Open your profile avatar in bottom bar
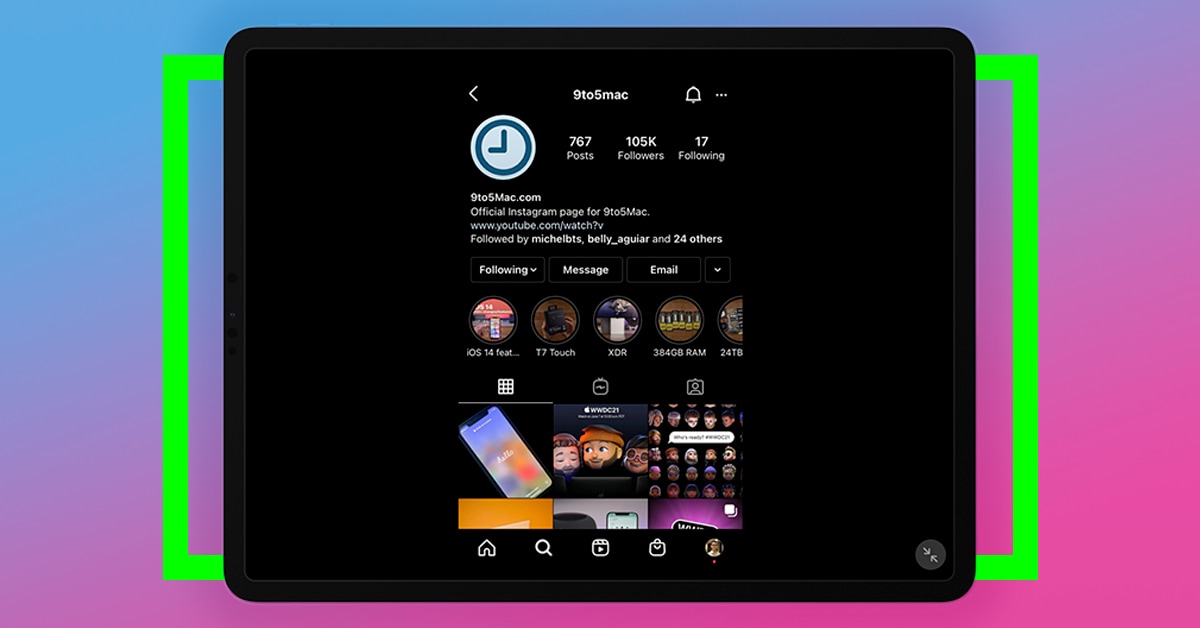 coord(714,547)
